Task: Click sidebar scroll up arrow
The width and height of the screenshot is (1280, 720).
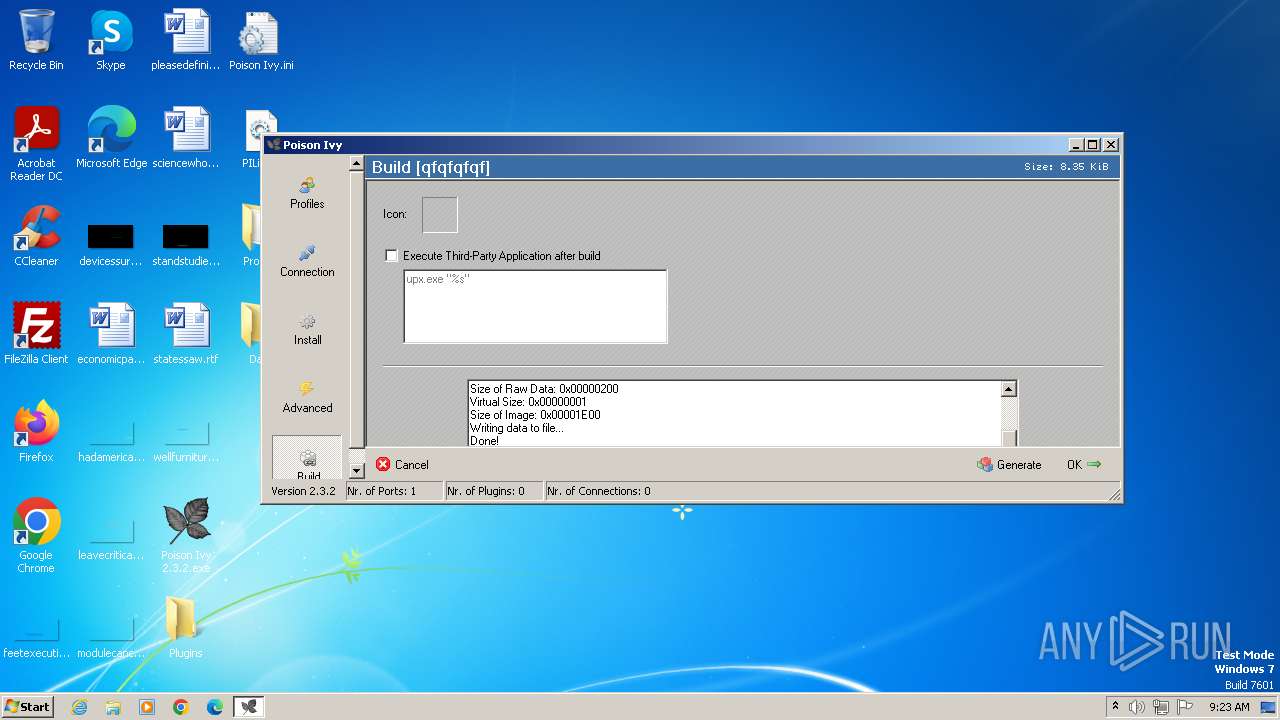Action: (x=357, y=165)
